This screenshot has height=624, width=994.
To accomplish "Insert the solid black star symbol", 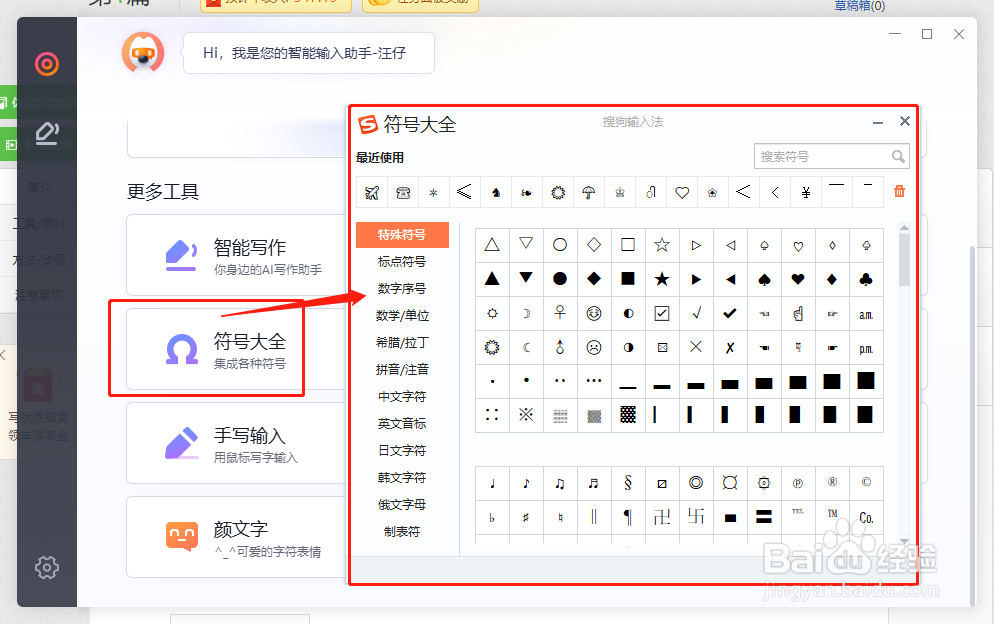I will 662,279.
